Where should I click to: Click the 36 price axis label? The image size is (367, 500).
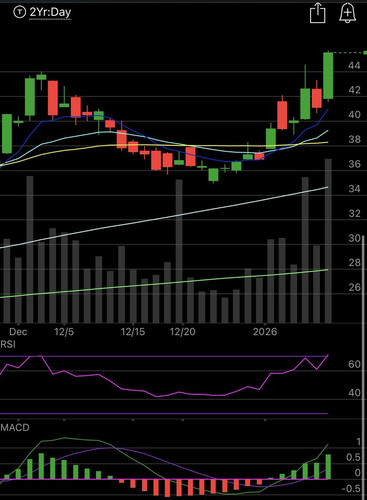click(x=354, y=164)
